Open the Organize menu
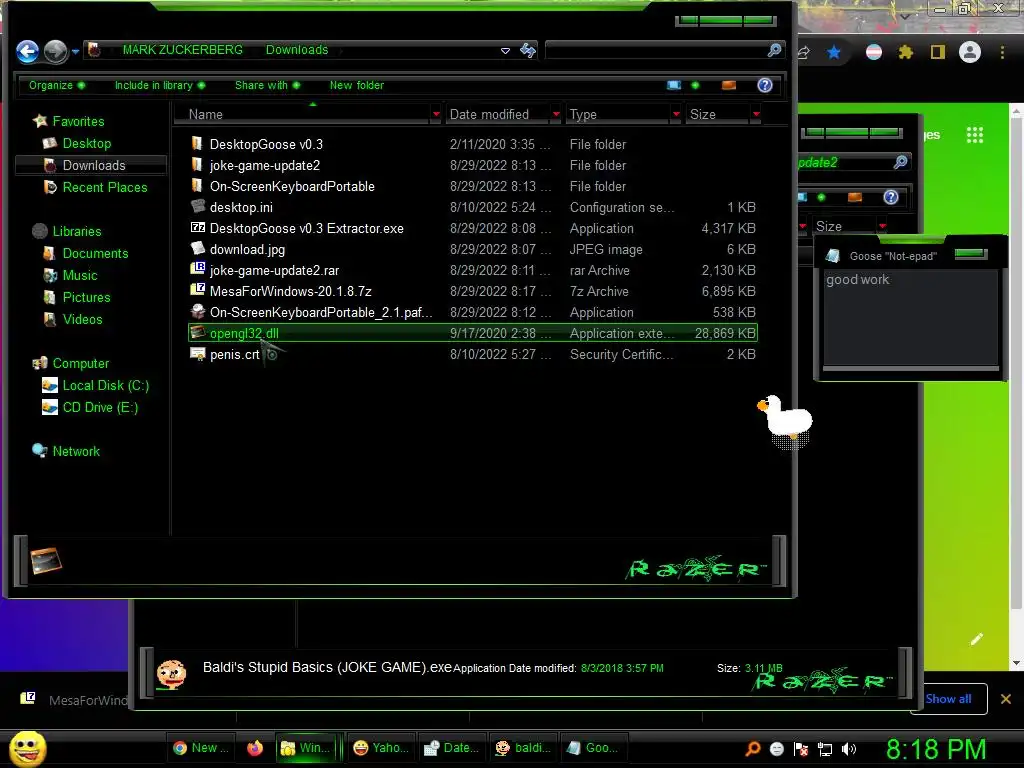The image size is (1024, 768). [56, 85]
